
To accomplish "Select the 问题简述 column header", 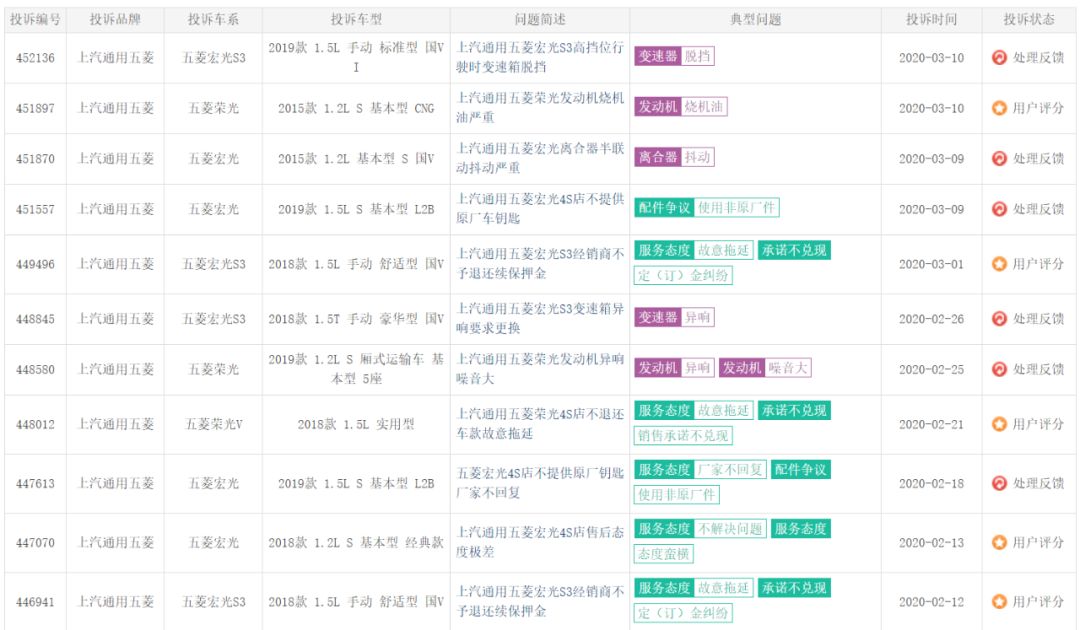I will tap(540, 19).
